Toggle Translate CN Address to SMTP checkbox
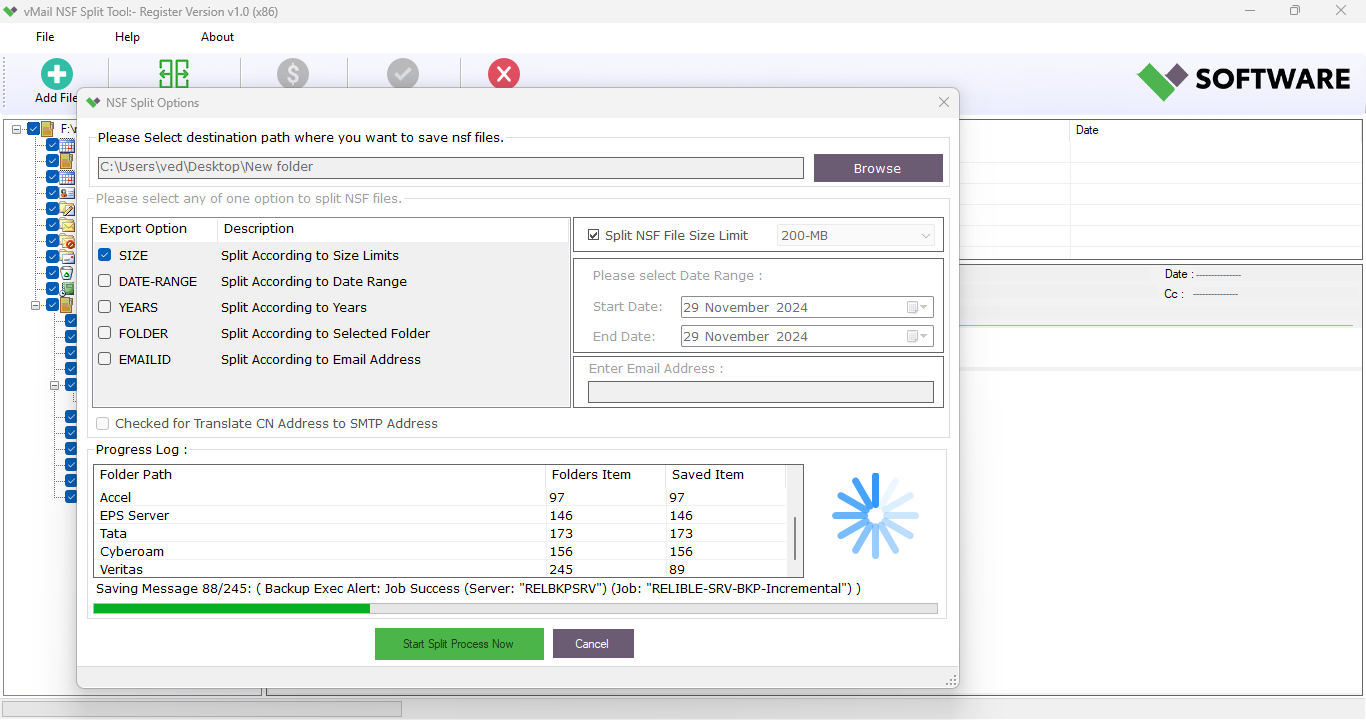The height and width of the screenshot is (720, 1366). pos(102,423)
